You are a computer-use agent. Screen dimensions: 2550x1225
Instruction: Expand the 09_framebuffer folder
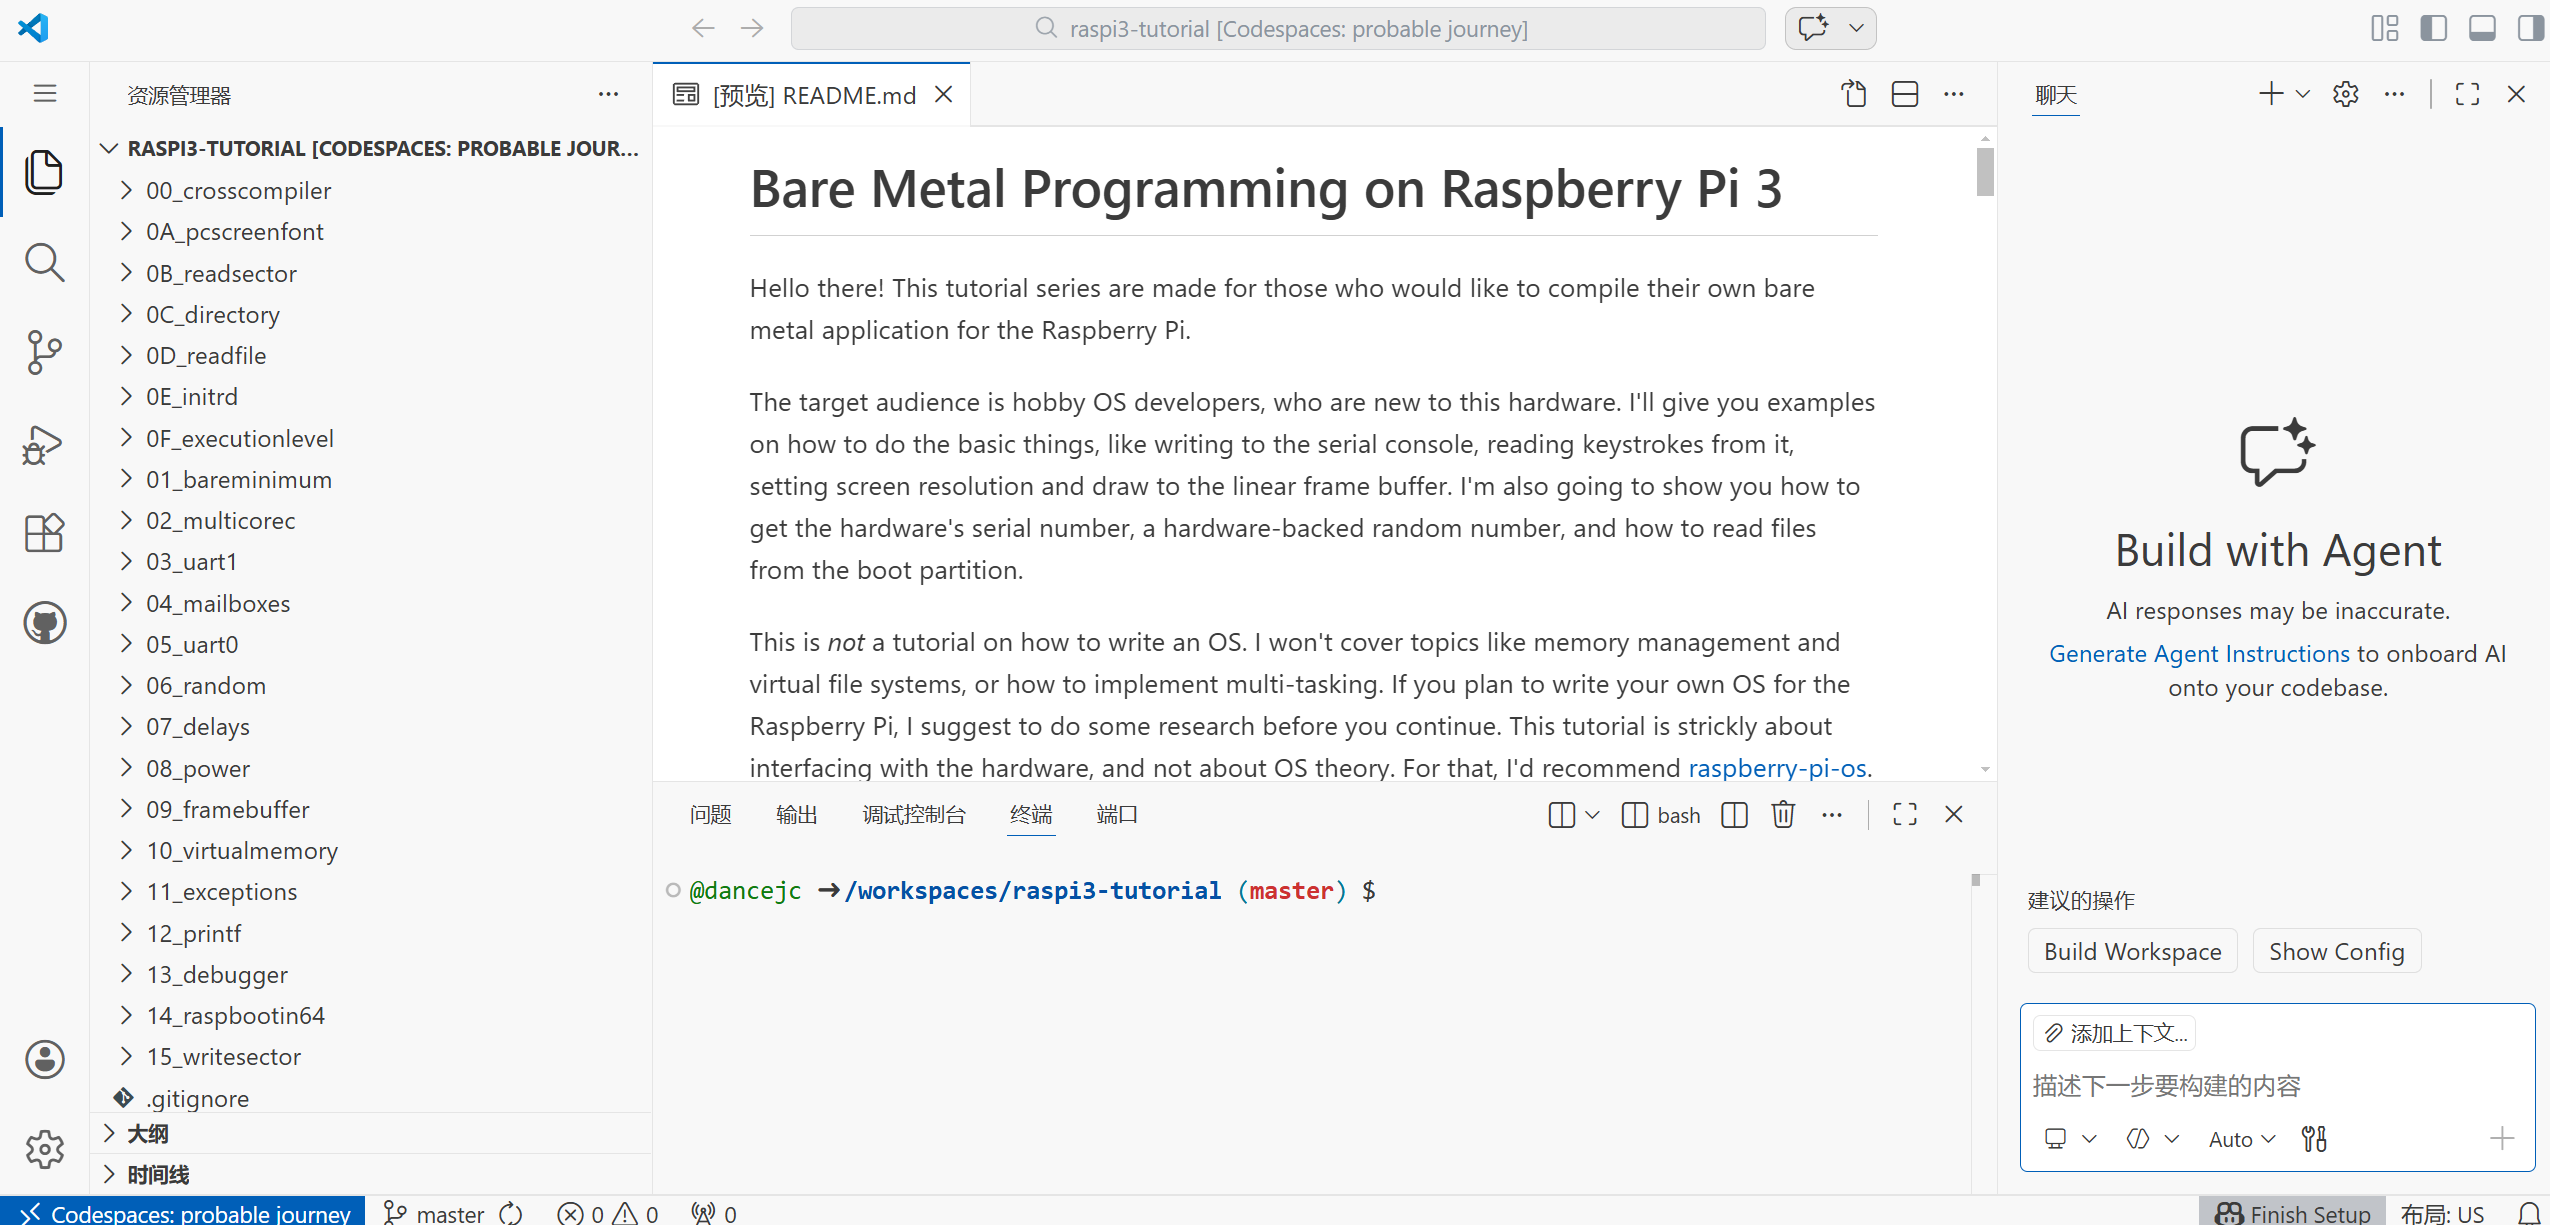[227, 809]
